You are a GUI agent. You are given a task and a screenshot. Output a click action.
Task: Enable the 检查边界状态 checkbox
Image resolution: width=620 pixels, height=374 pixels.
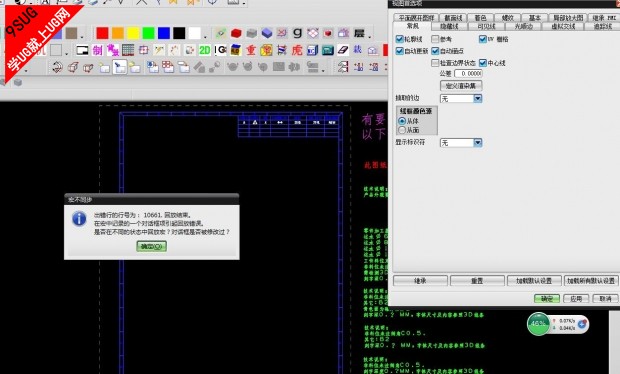point(435,63)
